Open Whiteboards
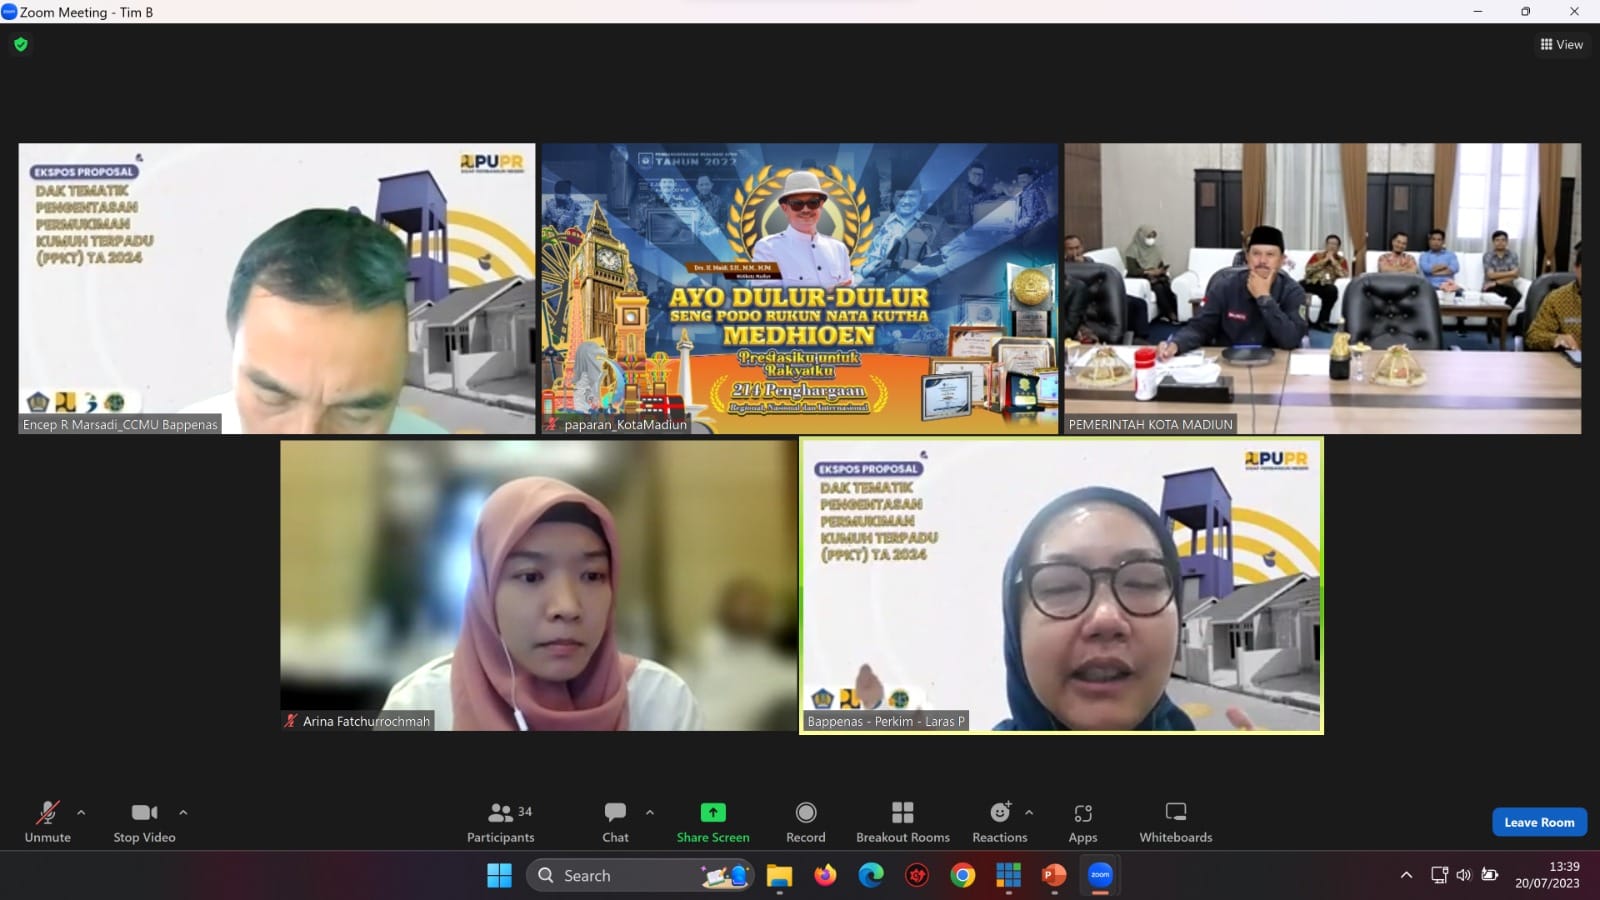The width and height of the screenshot is (1600, 900). click(x=1175, y=821)
